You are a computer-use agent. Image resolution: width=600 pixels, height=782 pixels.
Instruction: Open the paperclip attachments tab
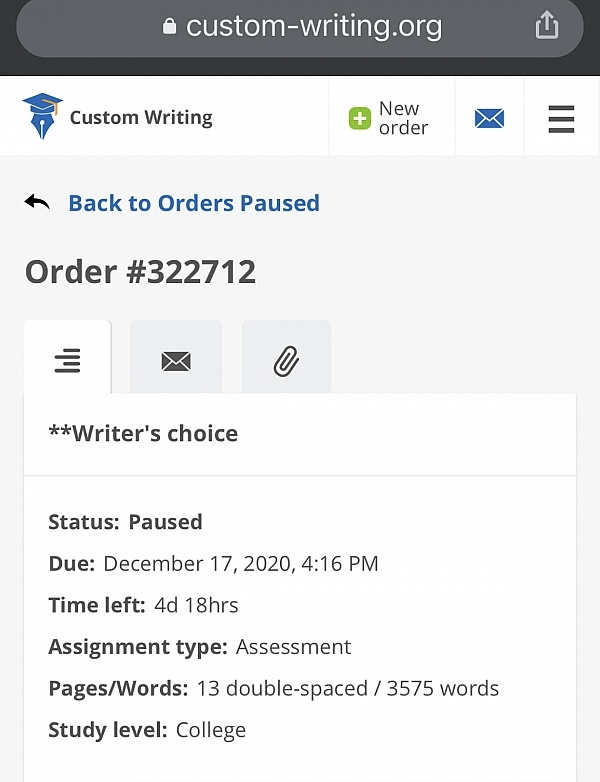tap(286, 360)
